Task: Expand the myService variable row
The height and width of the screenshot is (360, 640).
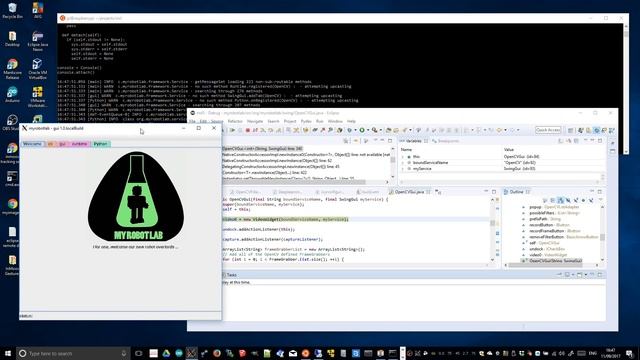Action: tap(403, 169)
